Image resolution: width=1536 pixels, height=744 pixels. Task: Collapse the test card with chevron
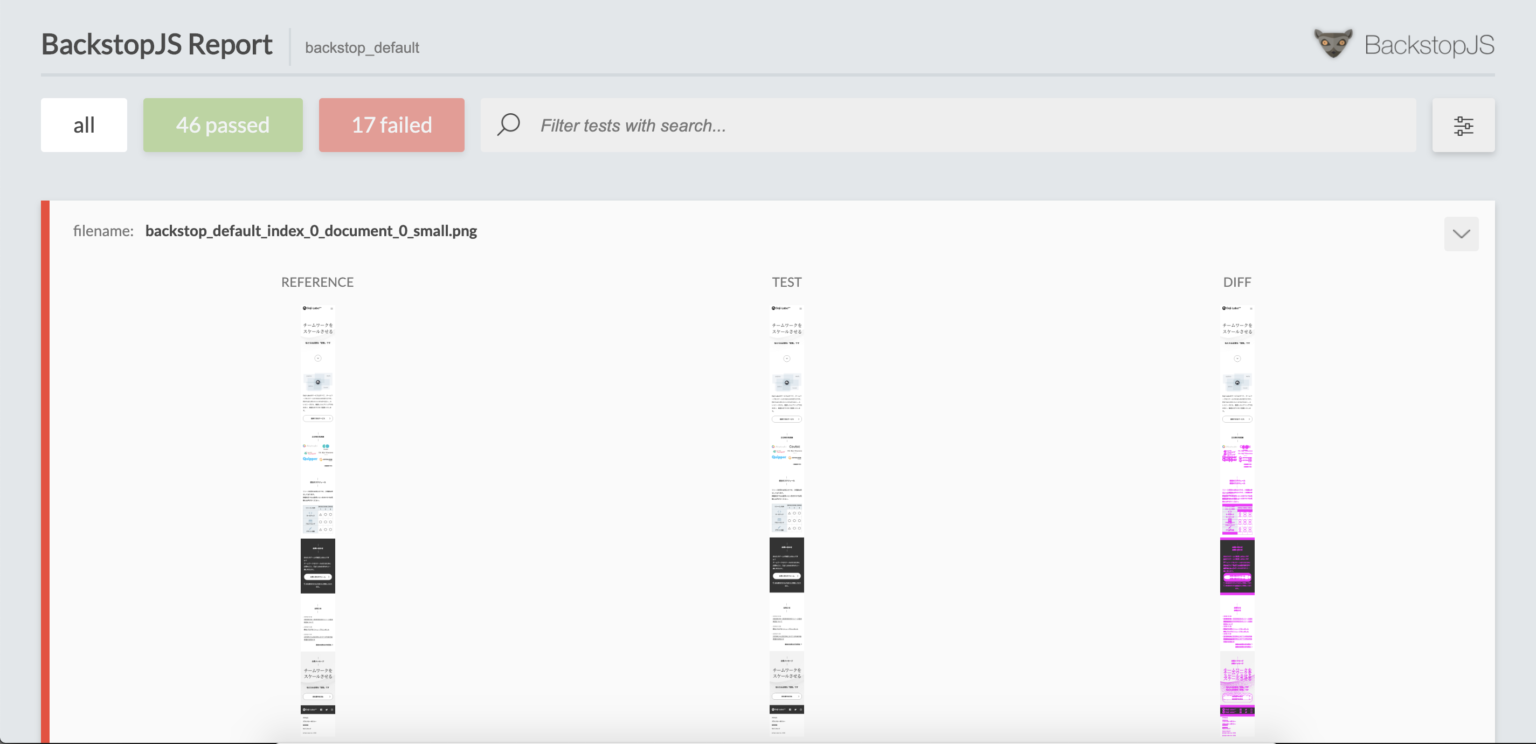tap(1461, 234)
